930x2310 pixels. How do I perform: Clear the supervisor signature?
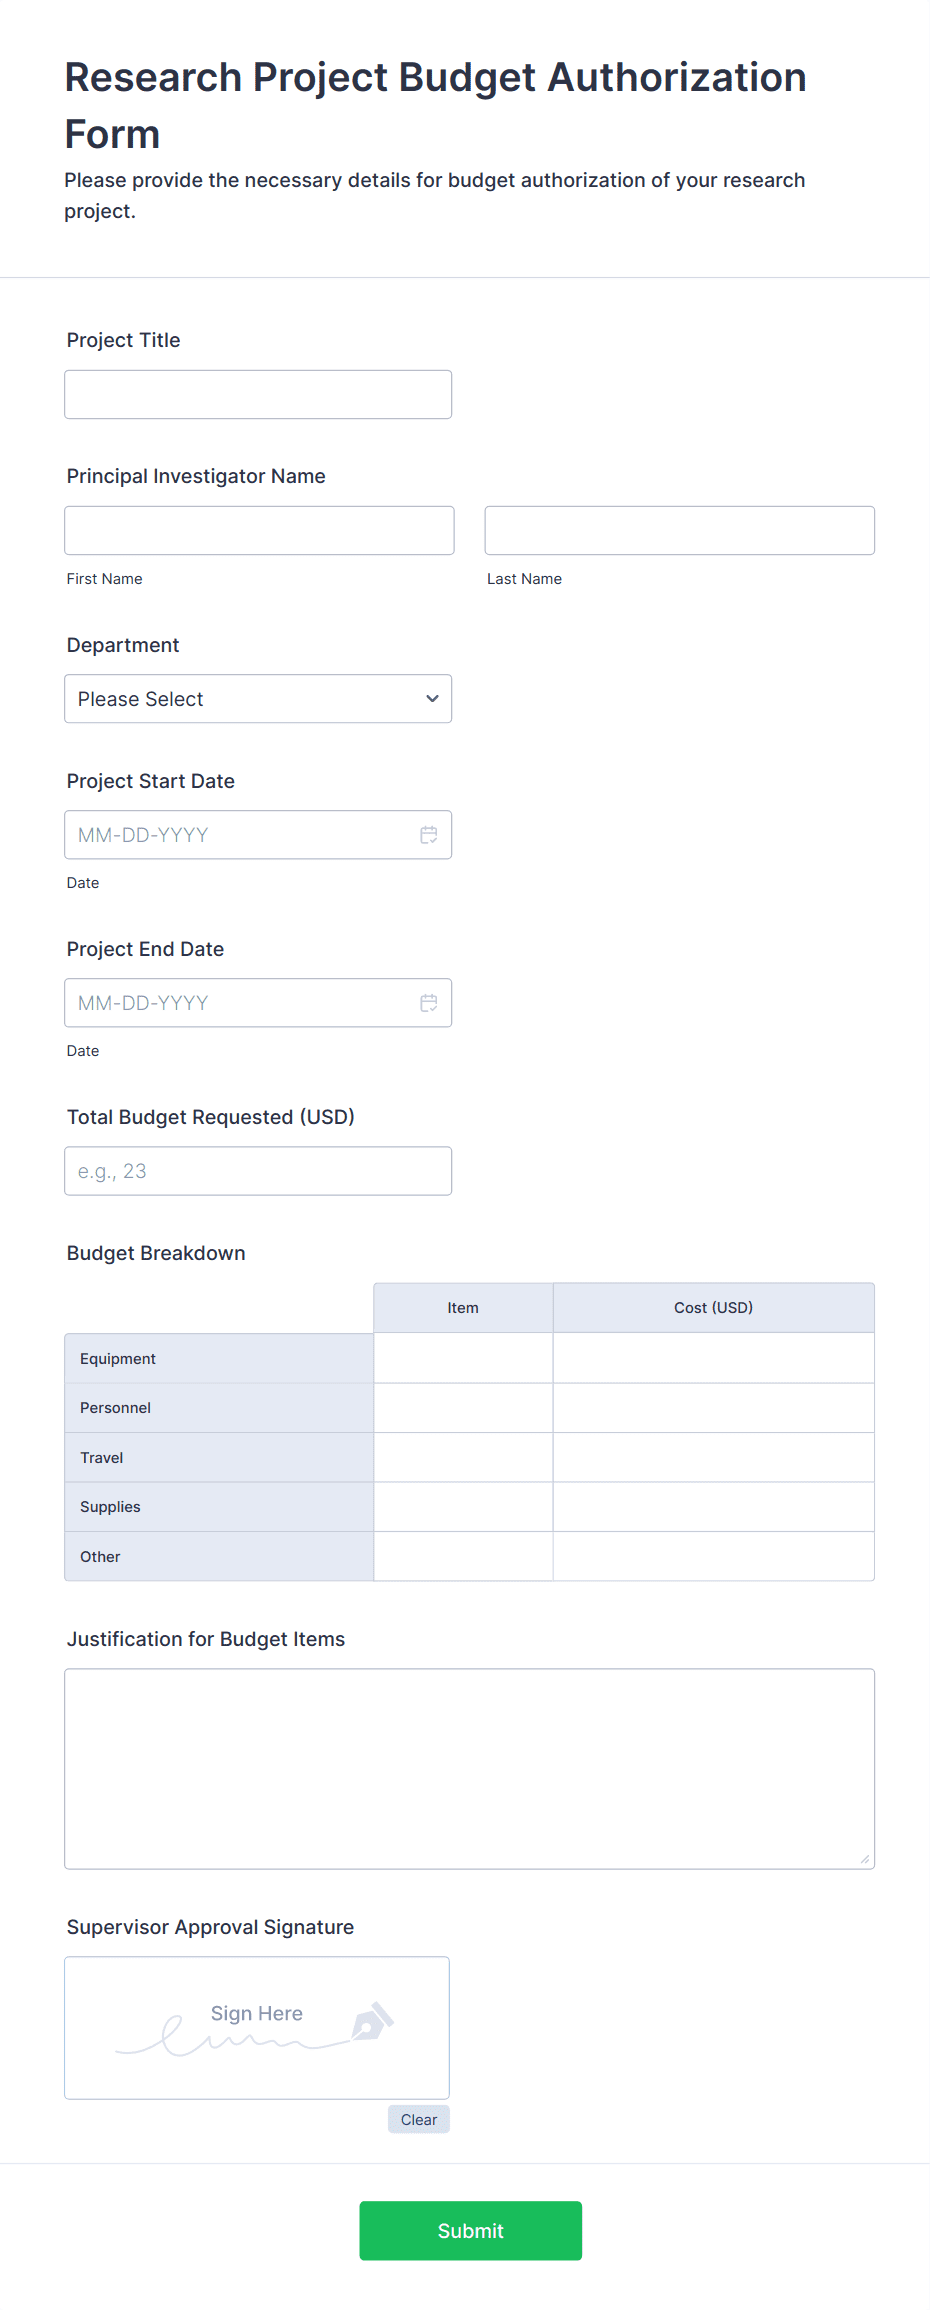coord(419,2120)
